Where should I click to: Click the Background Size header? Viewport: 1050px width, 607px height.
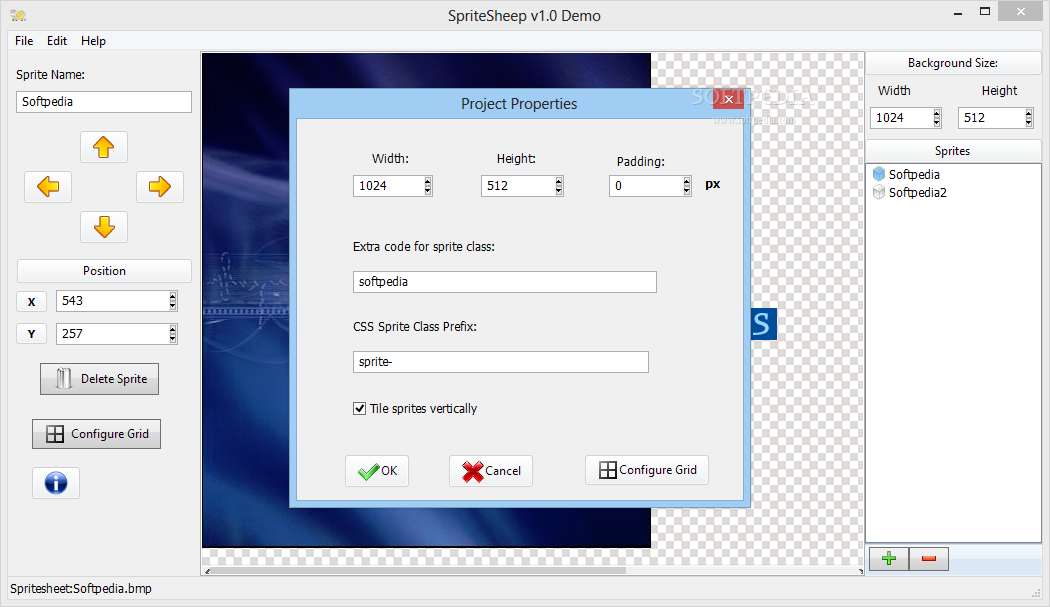[x=953, y=63]
